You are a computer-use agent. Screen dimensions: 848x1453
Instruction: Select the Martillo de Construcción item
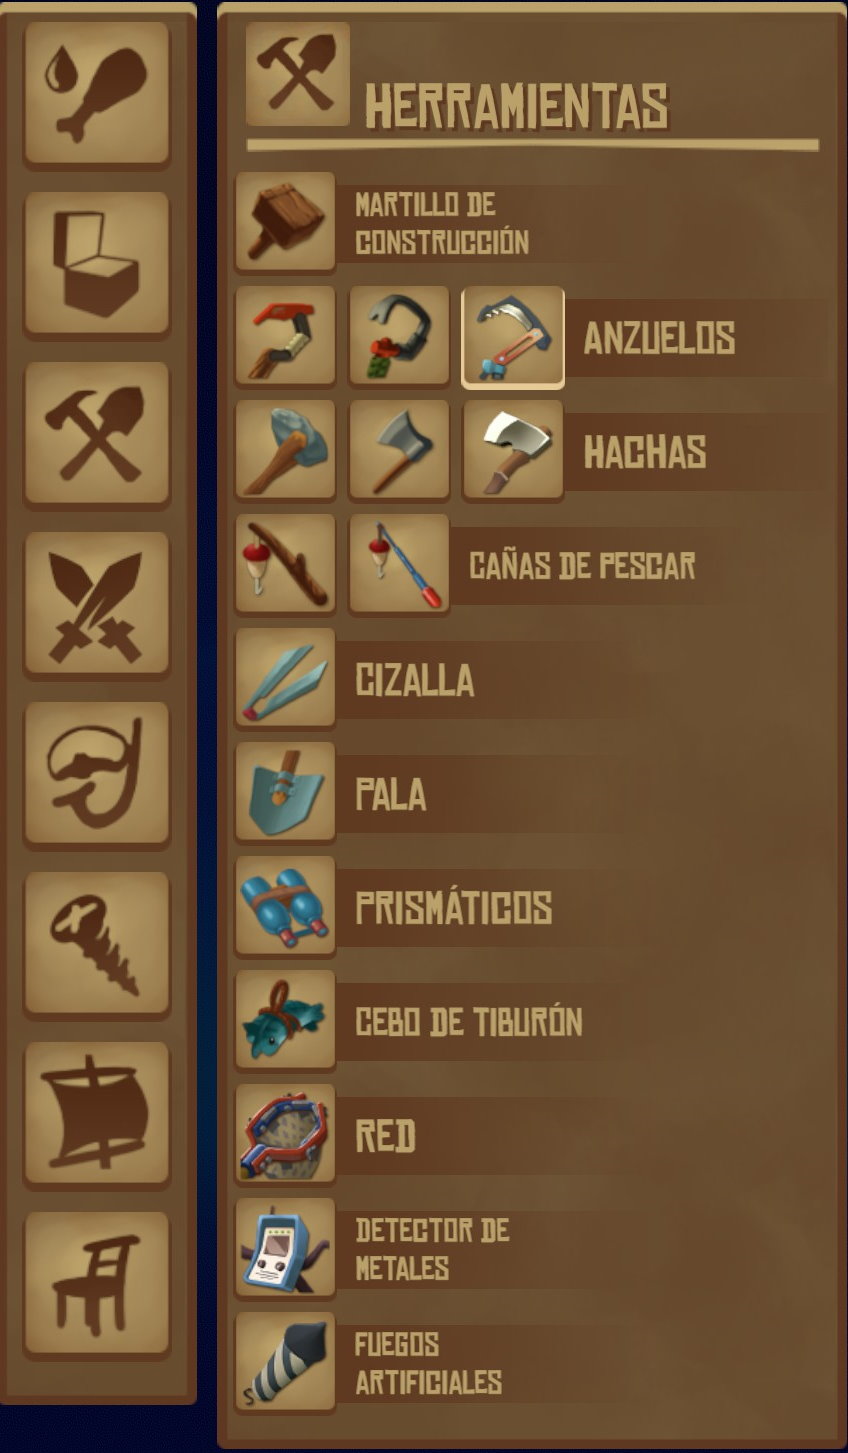click(430, 222)
